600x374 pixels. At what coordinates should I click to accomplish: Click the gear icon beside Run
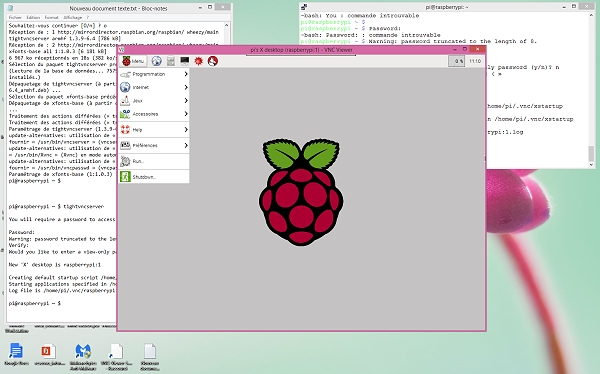(x=125, y=161)
